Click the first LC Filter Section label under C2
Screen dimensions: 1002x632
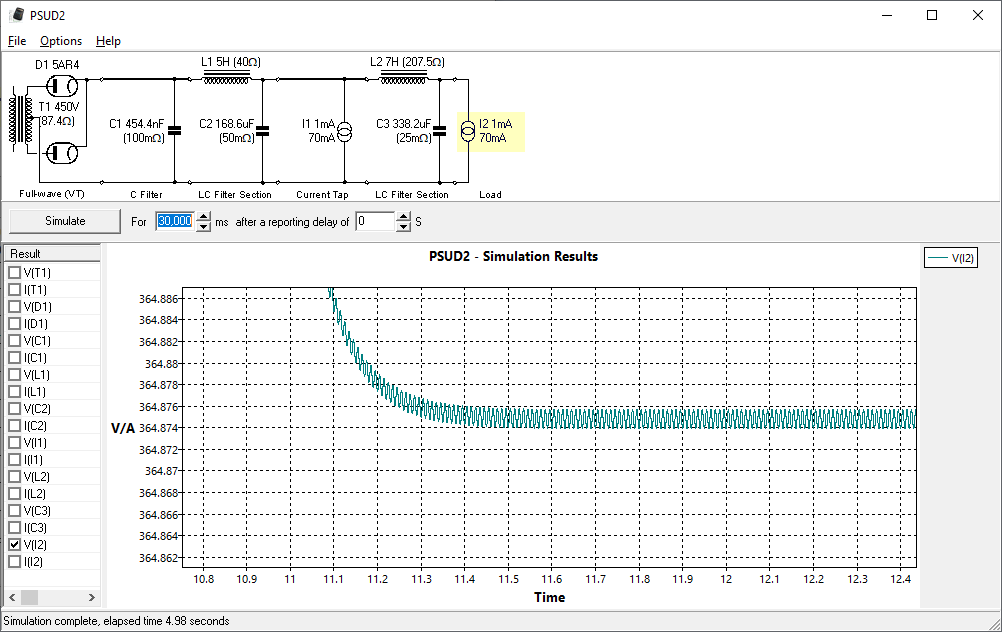(x=235, y=194)
